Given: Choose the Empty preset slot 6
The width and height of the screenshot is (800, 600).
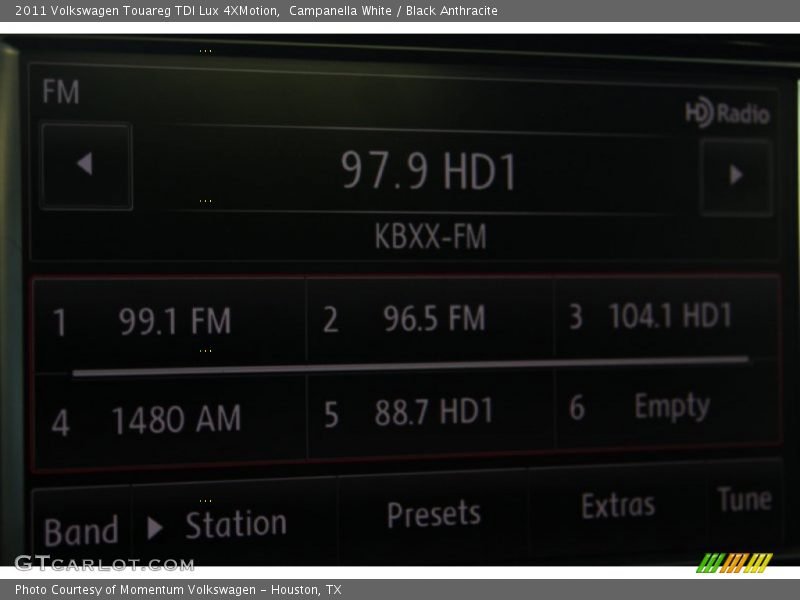Looking at the screenshot, I should [666, 407].
